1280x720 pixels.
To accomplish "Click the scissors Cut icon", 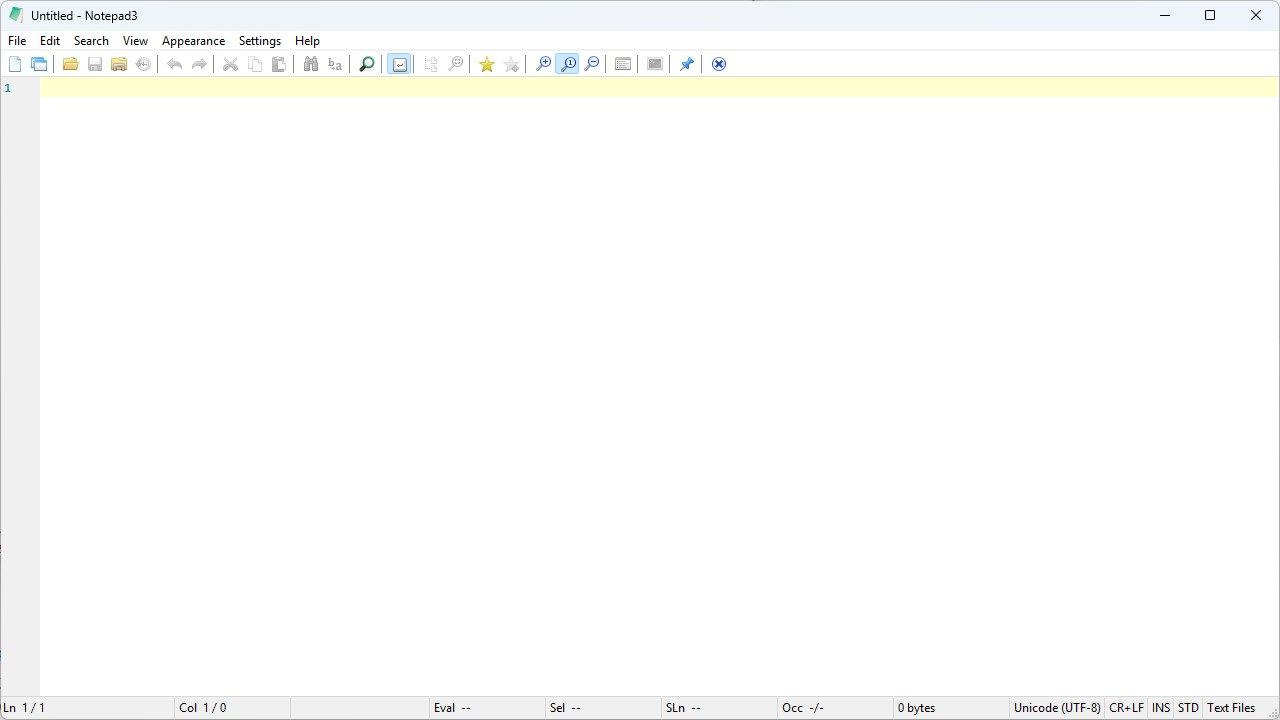I will point(230,64).
